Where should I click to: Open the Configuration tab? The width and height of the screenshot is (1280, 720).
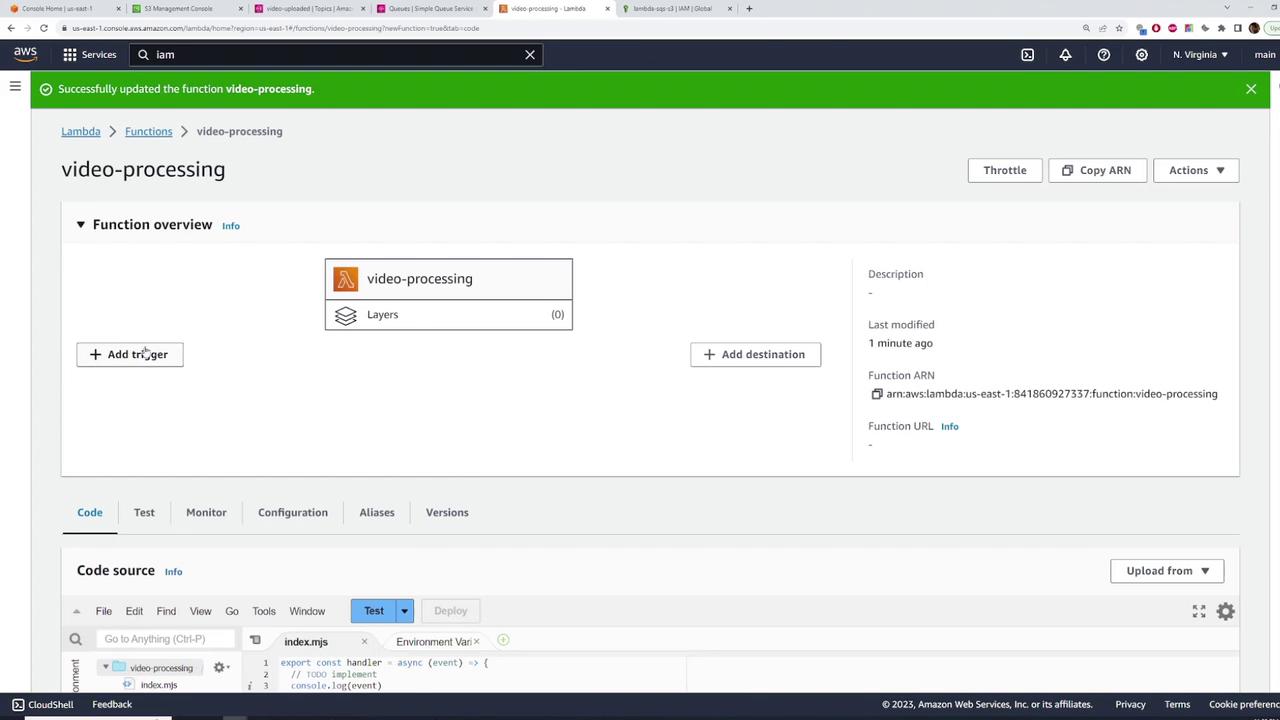pos(293,512)
